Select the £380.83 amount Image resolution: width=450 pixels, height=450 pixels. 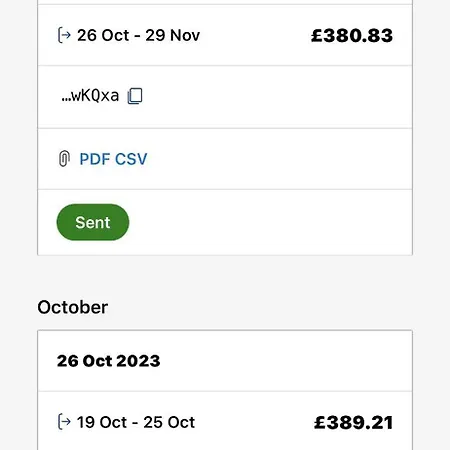click(352, 35)
